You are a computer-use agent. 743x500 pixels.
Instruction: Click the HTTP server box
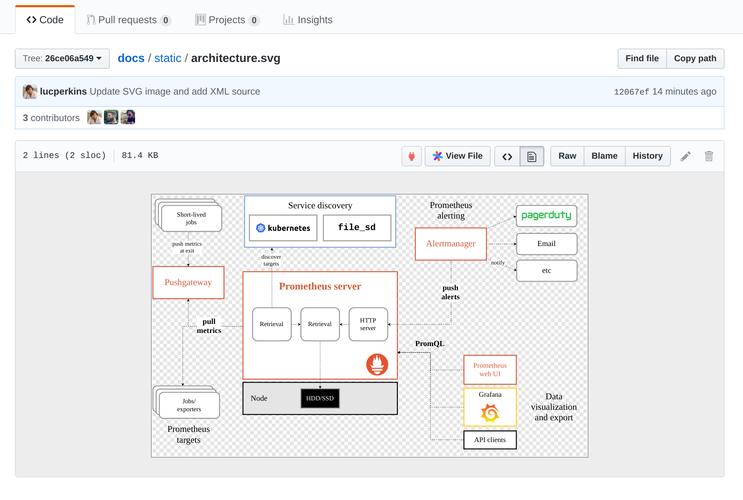(x=368, y=324)
